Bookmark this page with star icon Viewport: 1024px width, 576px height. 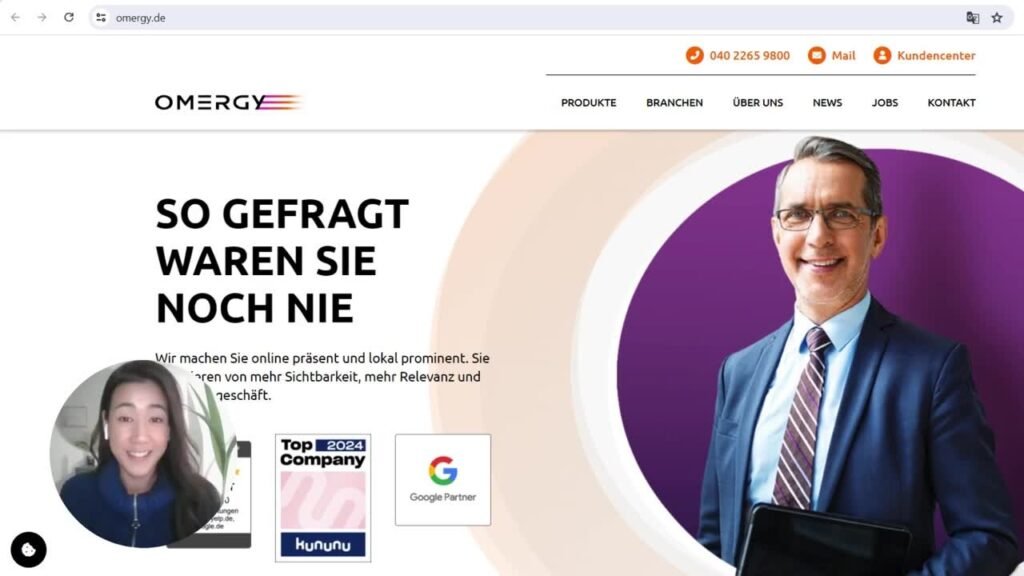point(997,18)
